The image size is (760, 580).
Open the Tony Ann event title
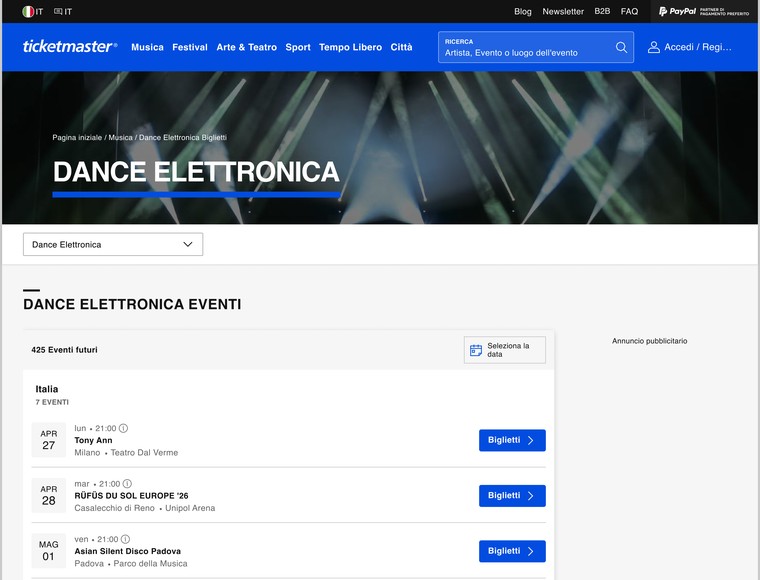click(93, 440)
